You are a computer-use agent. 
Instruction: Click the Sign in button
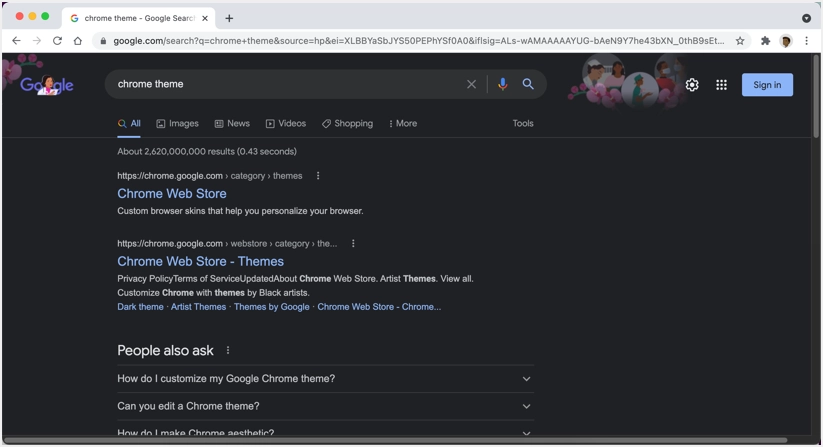coord(767,84)
